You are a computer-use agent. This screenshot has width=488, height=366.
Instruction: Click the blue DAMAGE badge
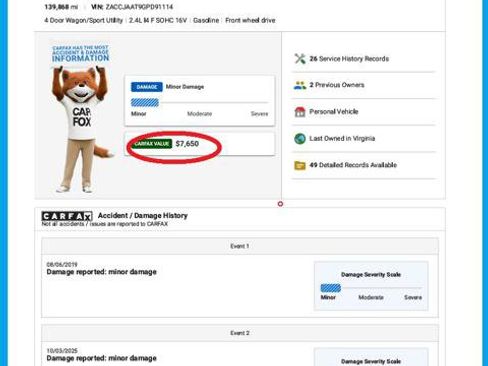[147, 87]
